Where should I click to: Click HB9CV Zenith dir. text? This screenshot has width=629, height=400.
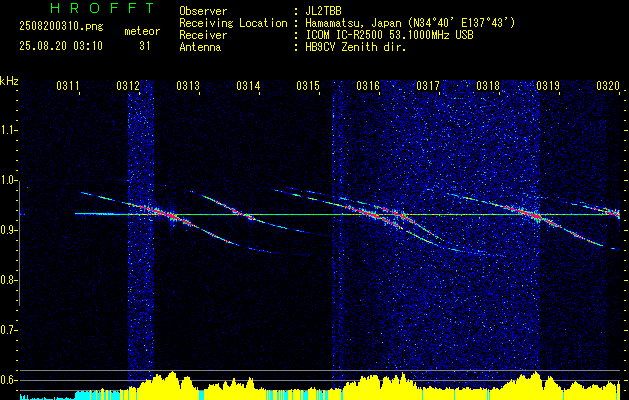pyautogui.click(x=356, y=47)
